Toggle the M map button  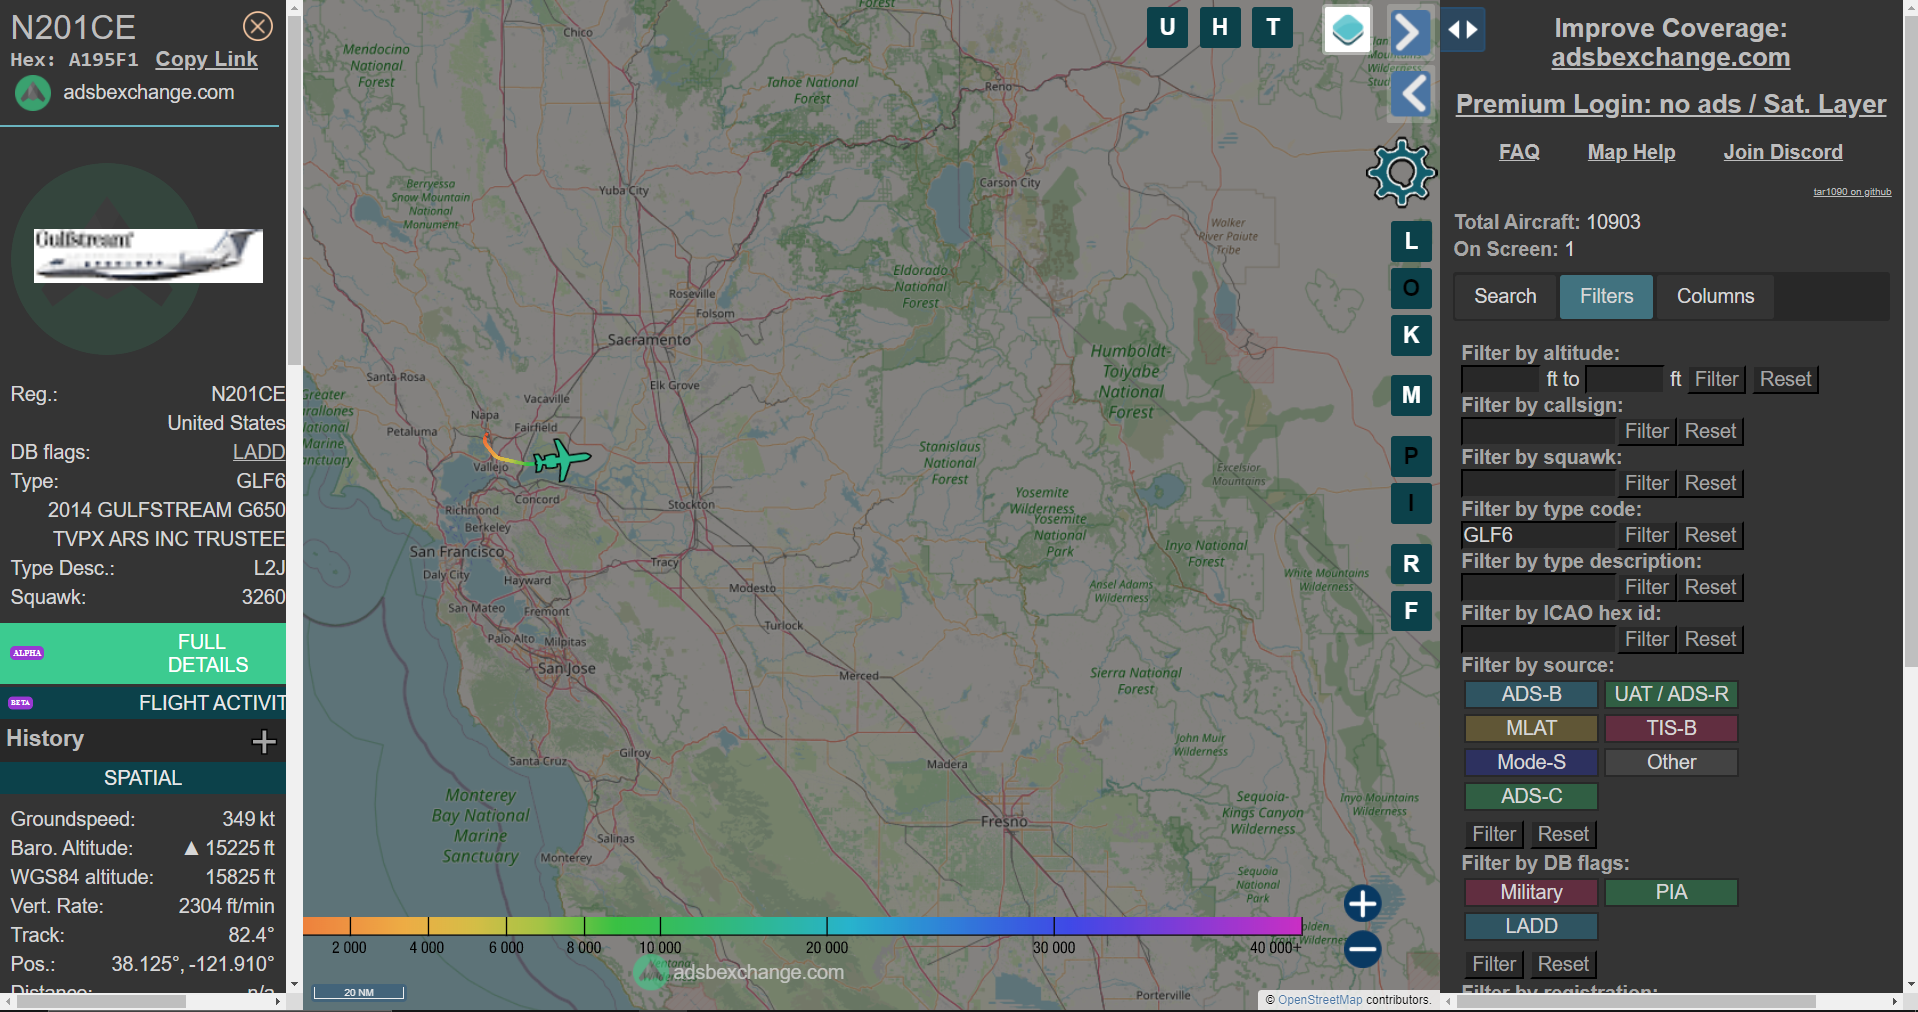coord(1411,395)
